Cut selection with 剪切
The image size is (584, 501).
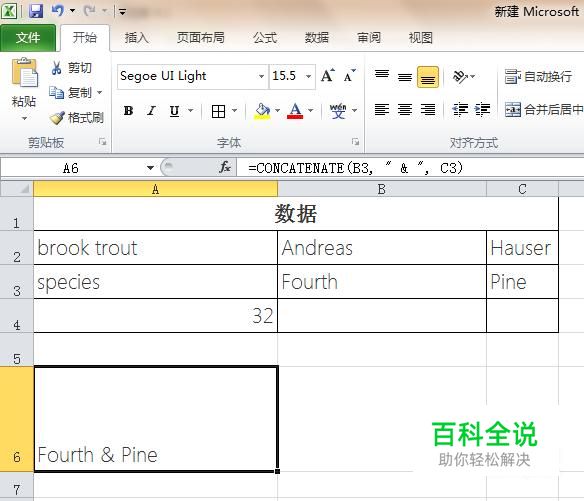tap(71, 68)
